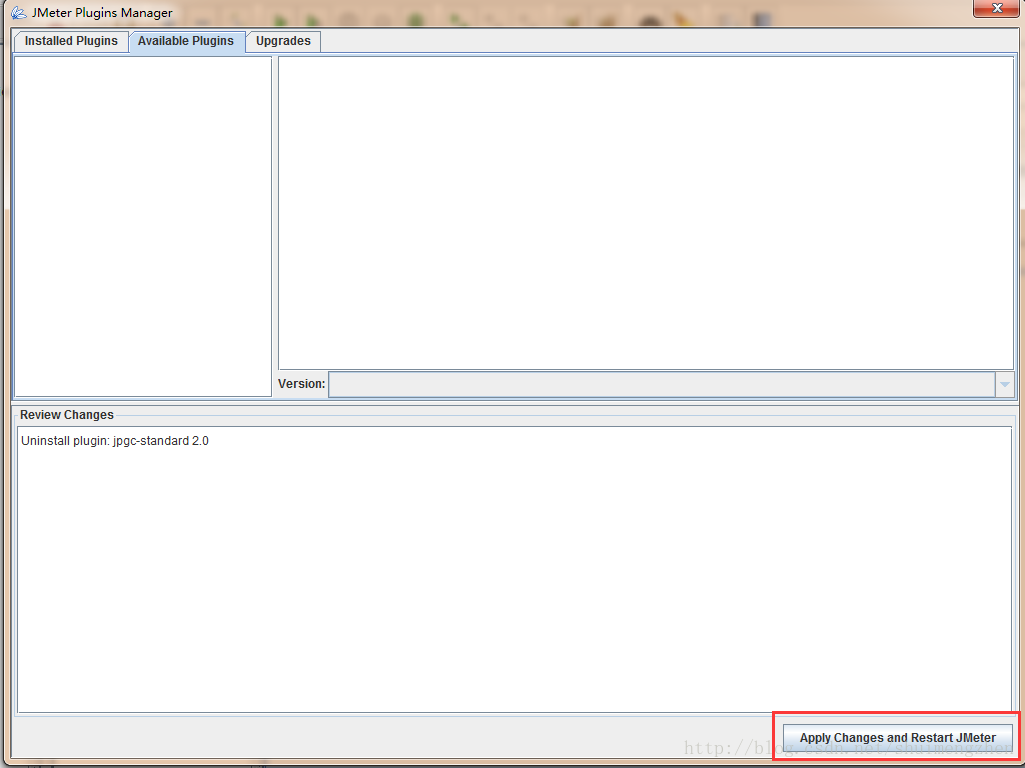The height and width of the screenshot is (768, 1025).
Task: Select the Available Plugins tab
Action: pyautogui.click(x=186, y=41)
